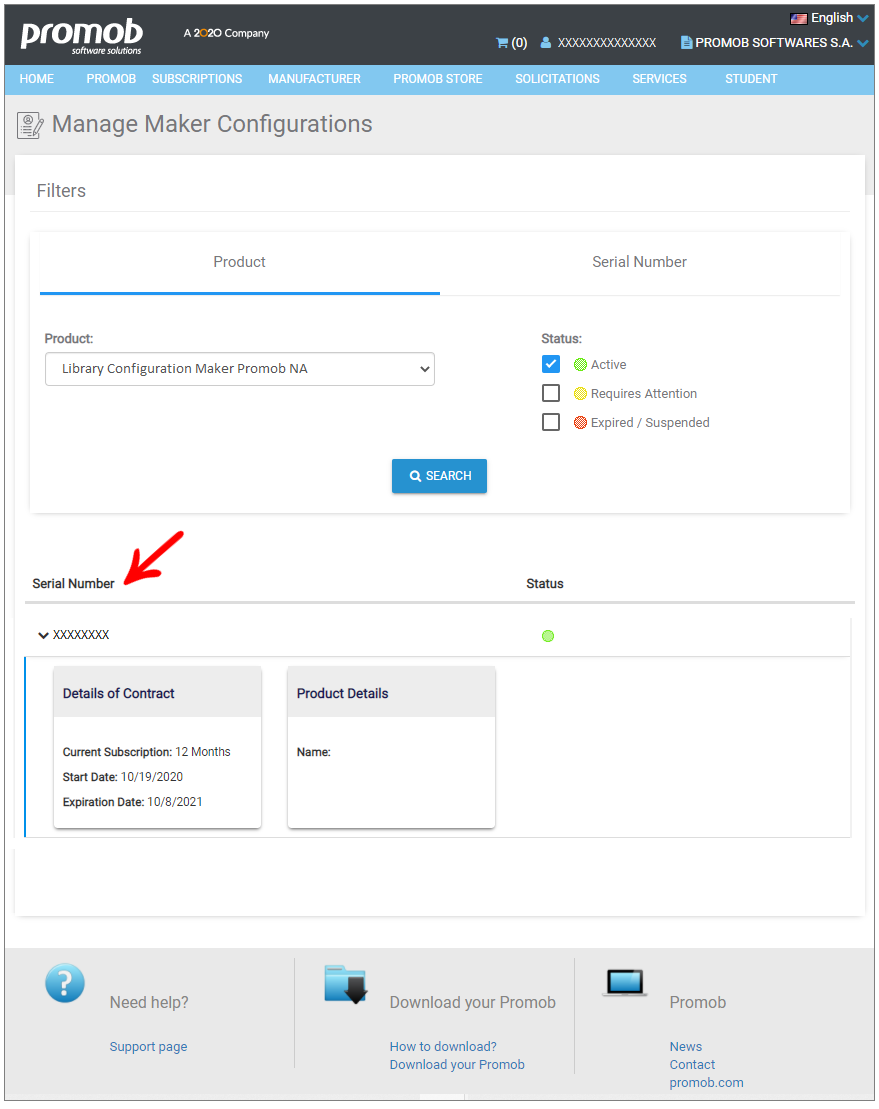Click the Manage Maker Configurations page icon
Screen dimensions: 879x1109
pos(30,125)
